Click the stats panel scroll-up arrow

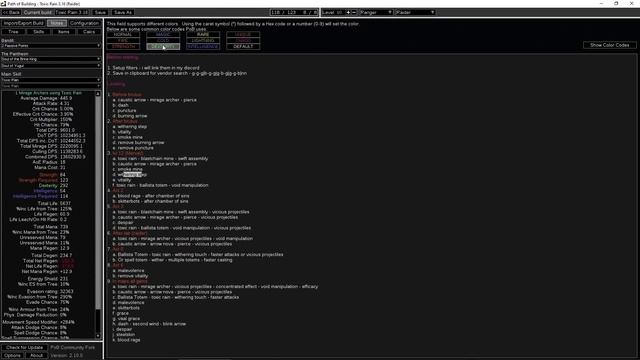pos(98,94)
